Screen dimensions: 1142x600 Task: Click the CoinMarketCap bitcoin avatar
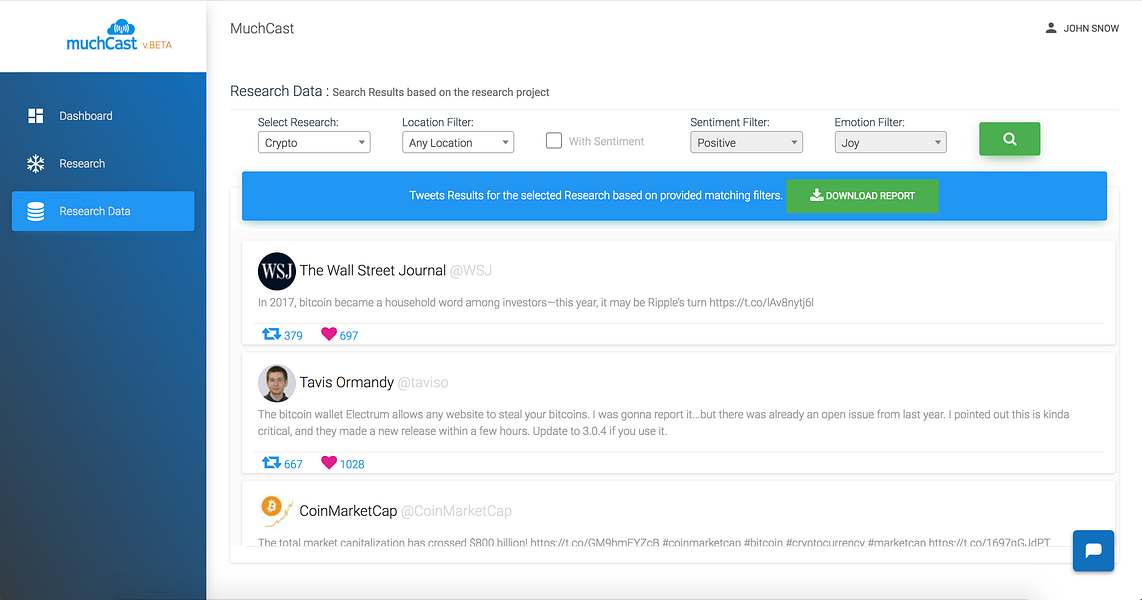point(276,510)
